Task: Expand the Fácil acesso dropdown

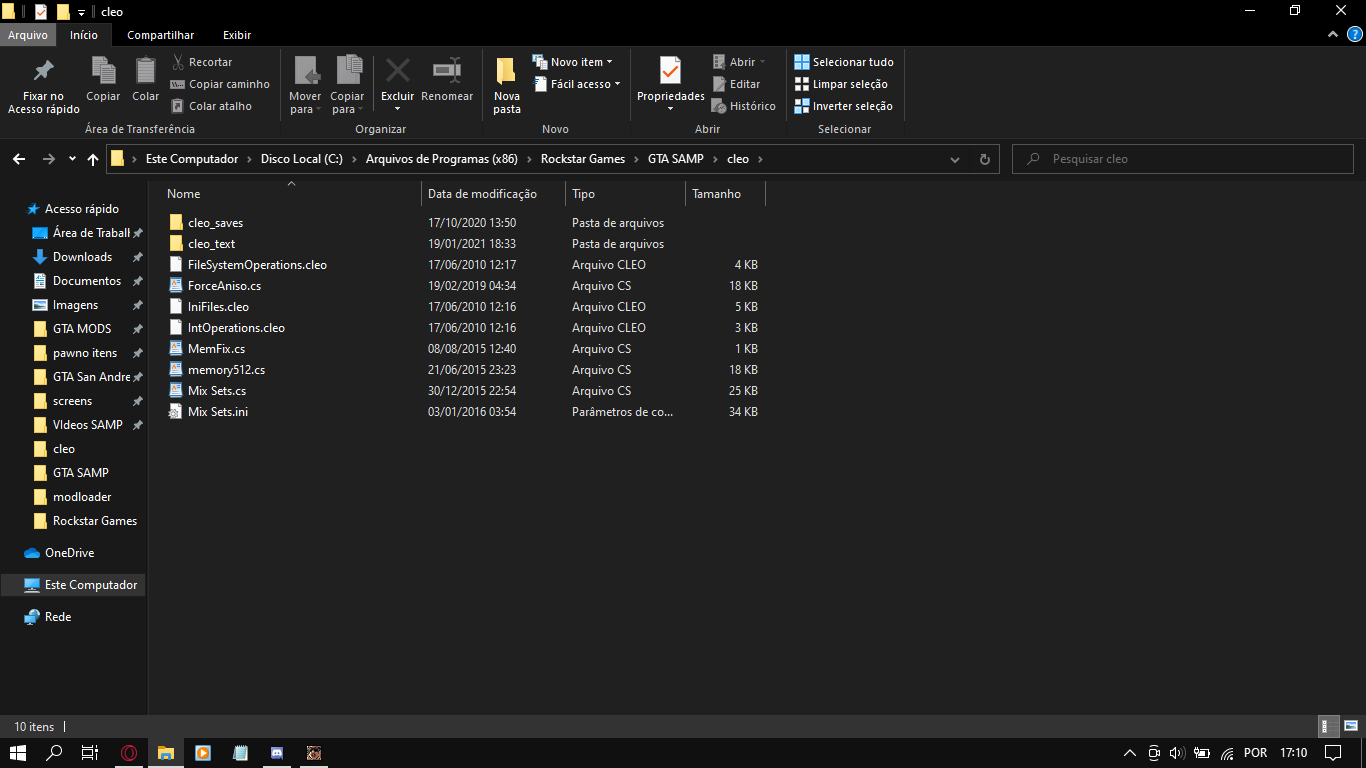Action: point(576,84)
